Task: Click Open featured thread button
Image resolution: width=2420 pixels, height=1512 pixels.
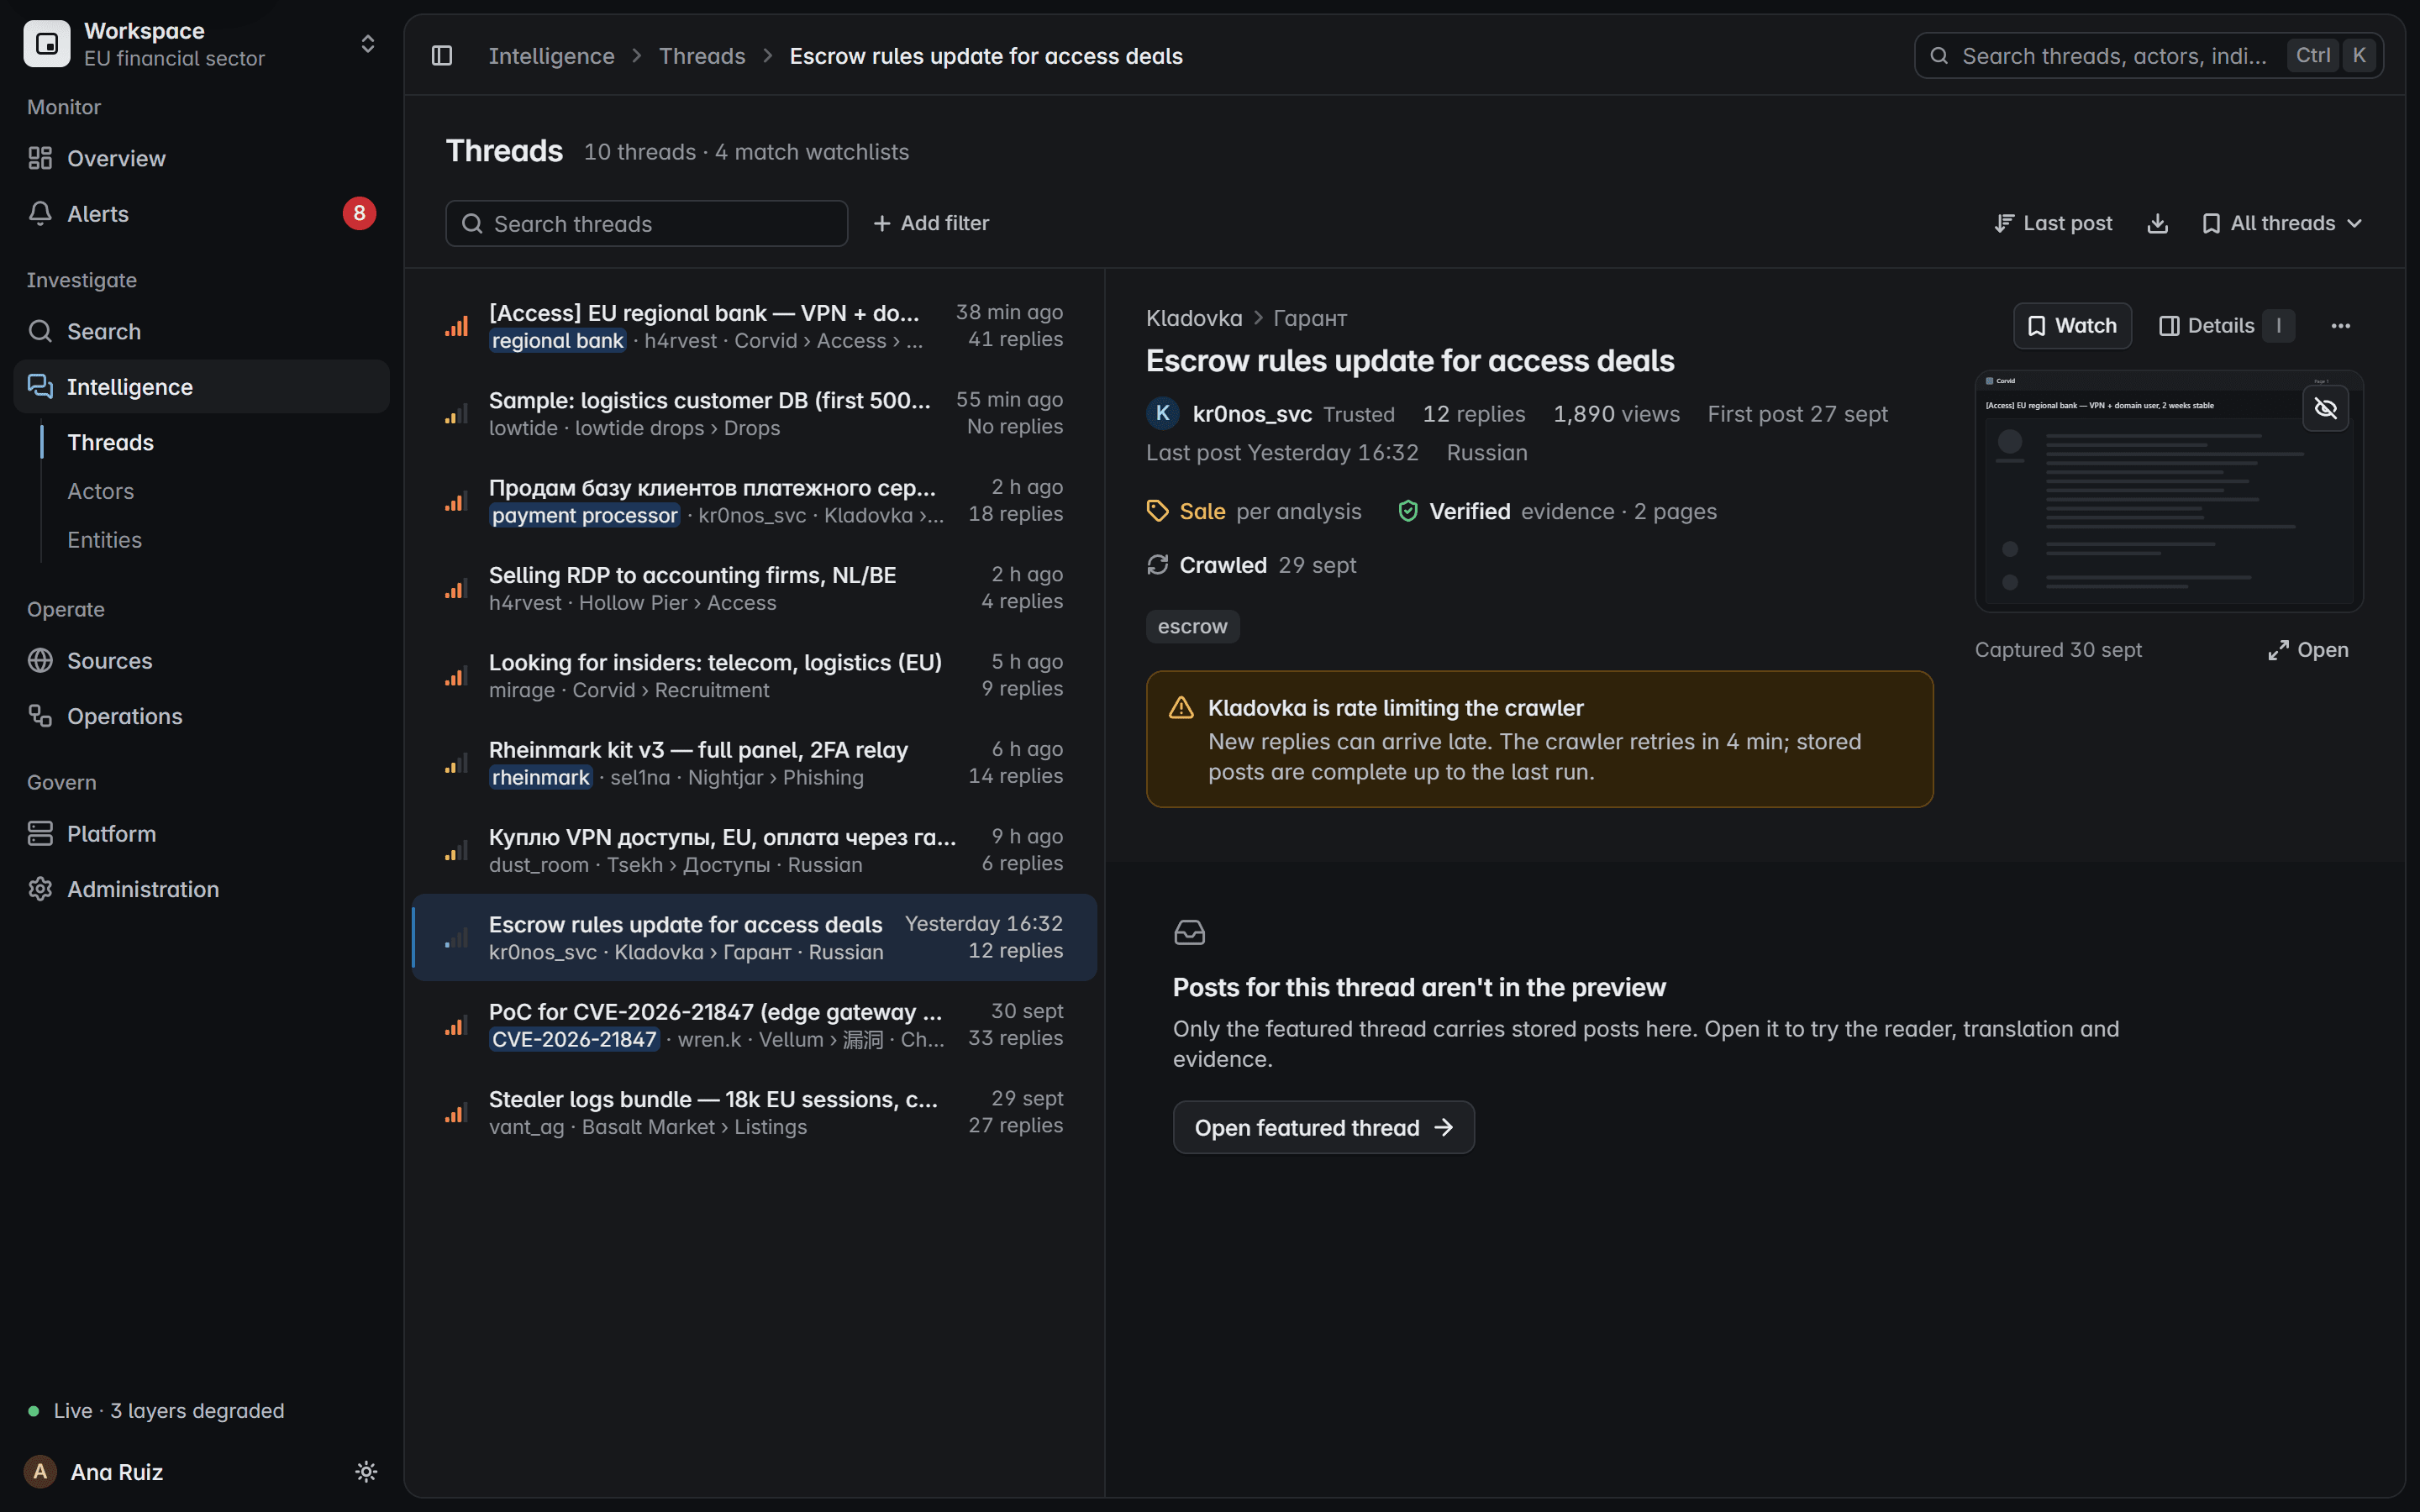Action: point(1323,1128)
